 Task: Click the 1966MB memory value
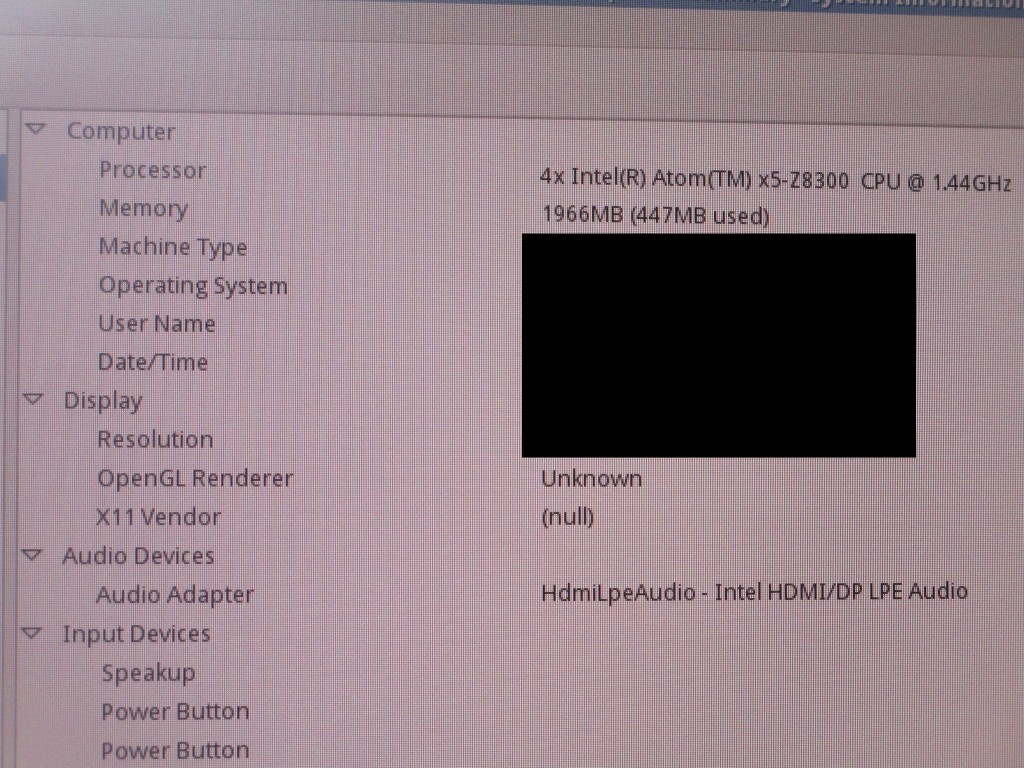point(655,215)
